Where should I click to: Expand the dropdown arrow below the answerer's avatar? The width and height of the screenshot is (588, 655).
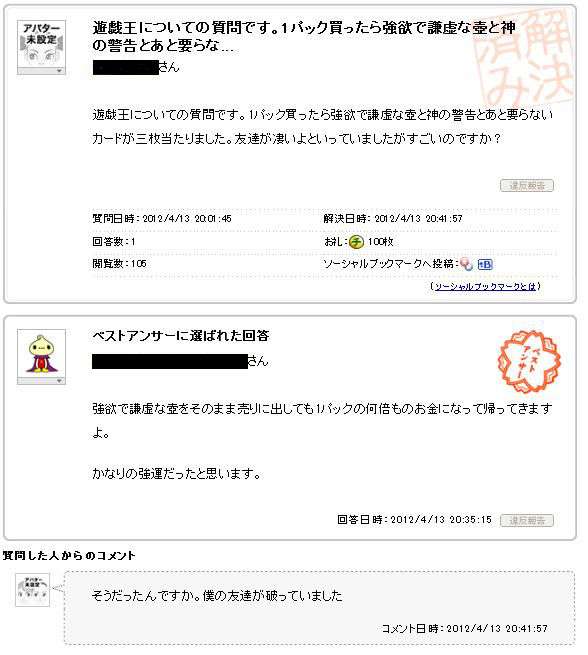41,381
